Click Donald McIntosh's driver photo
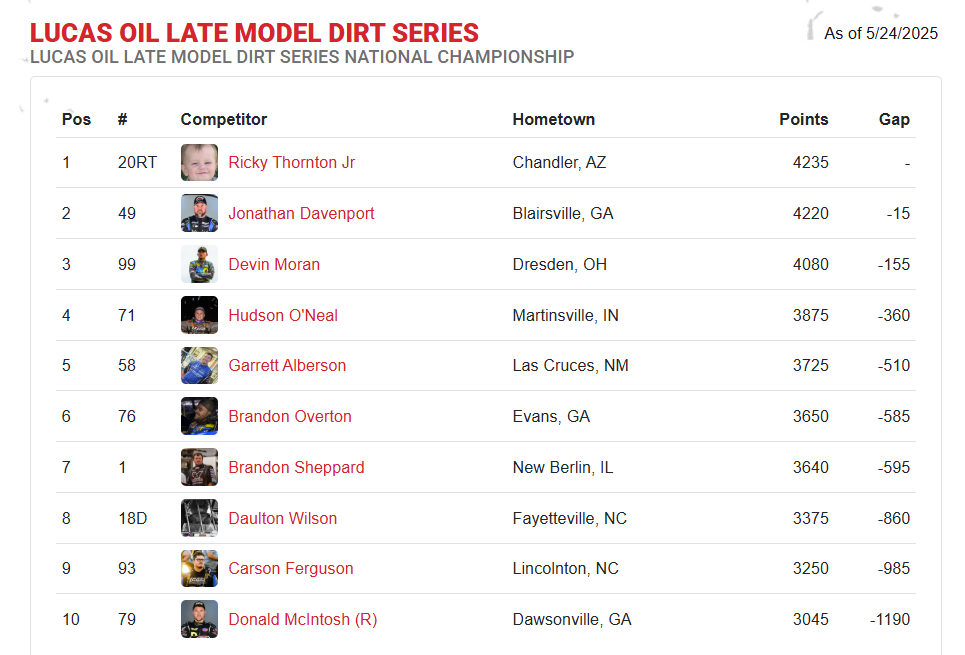The height and width of the screenshot is (655, 965). (x=199, y=619)
